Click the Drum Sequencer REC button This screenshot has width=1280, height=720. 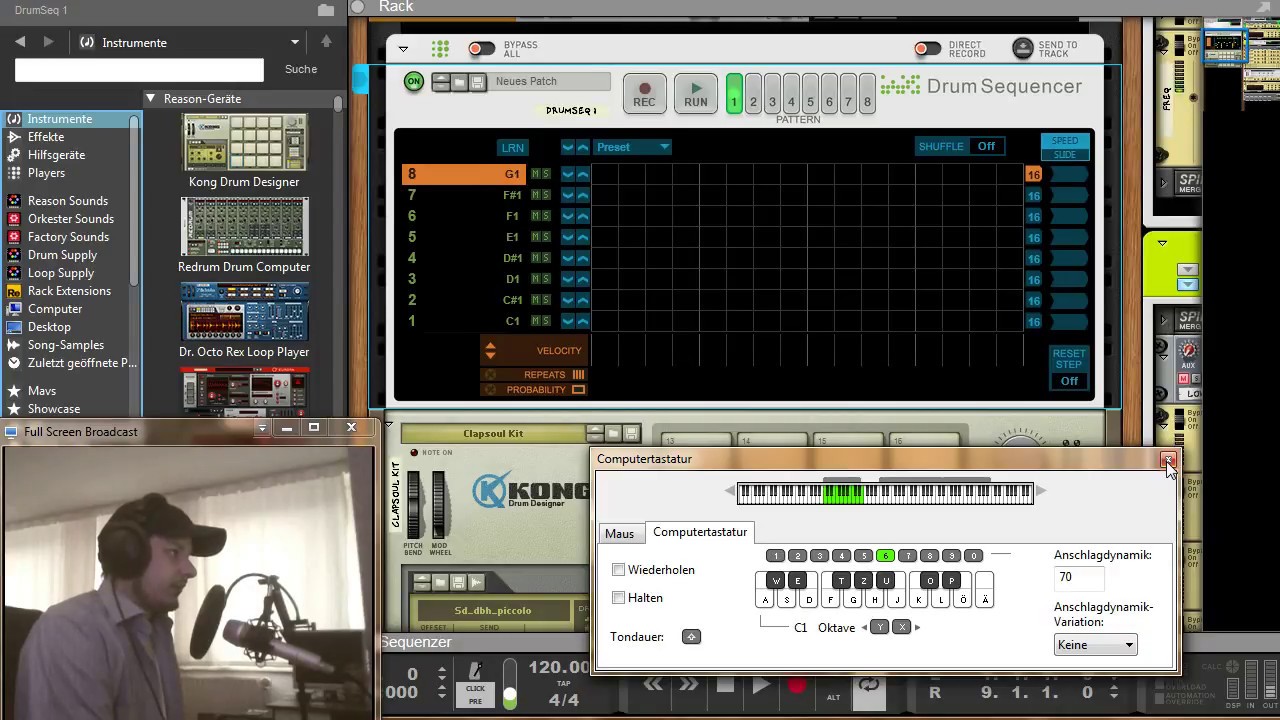[644, 94]
